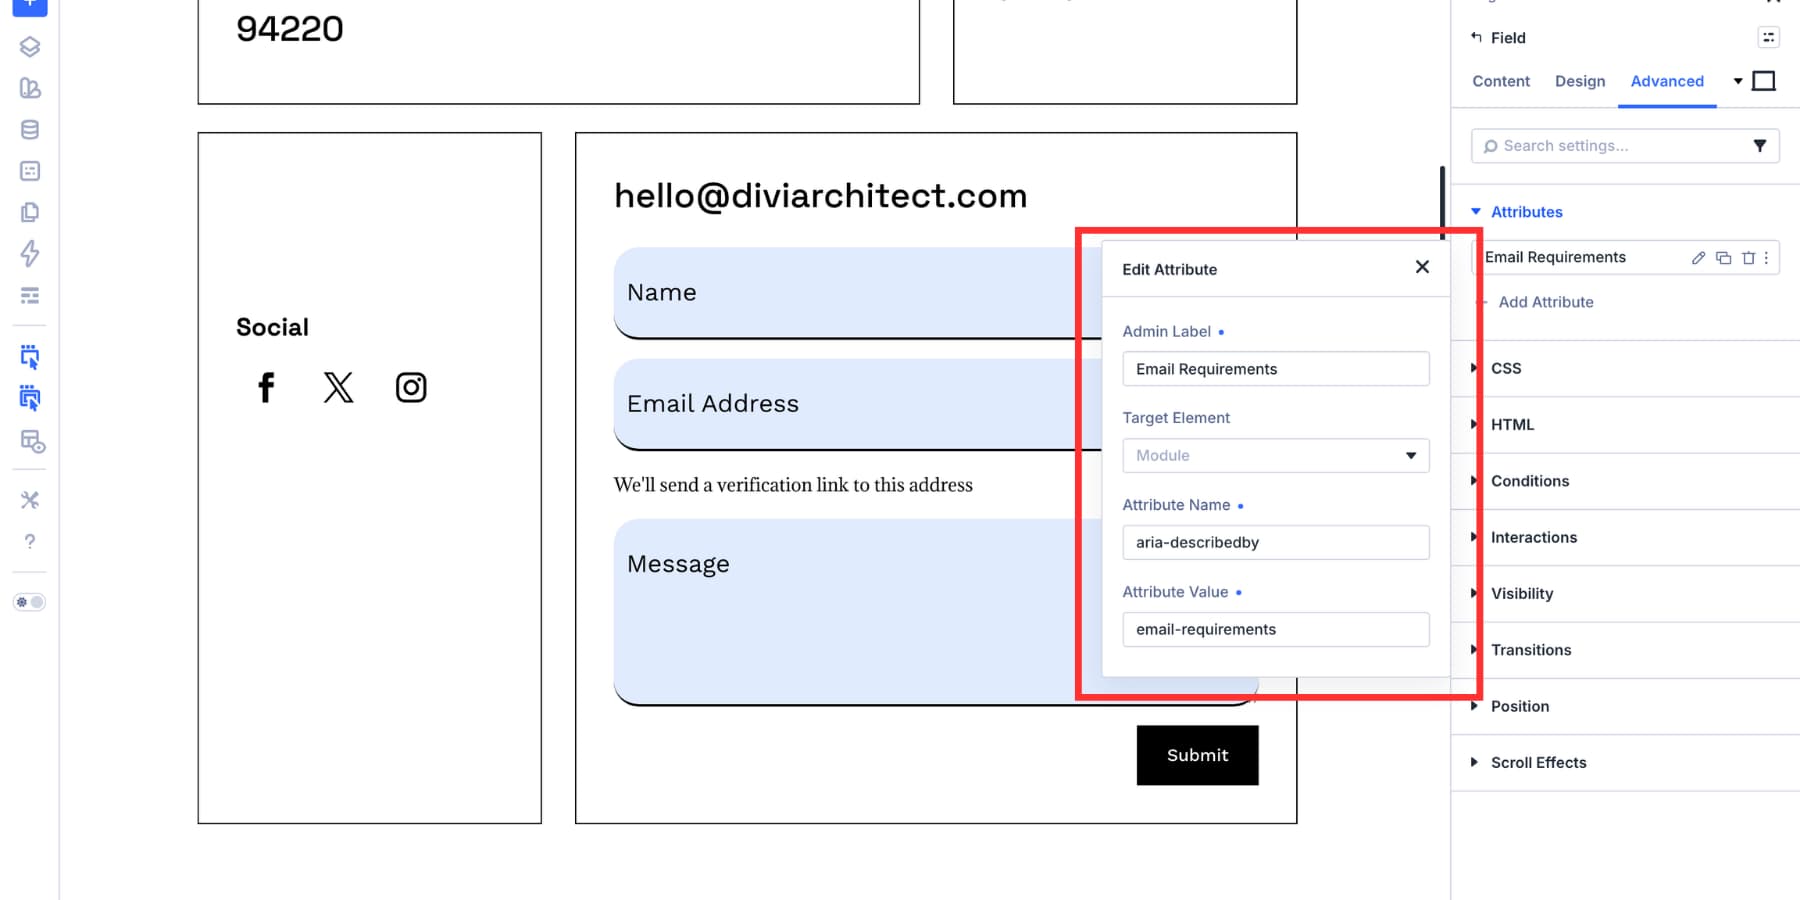Expand the Conditions section

(x=1625, y=481)
